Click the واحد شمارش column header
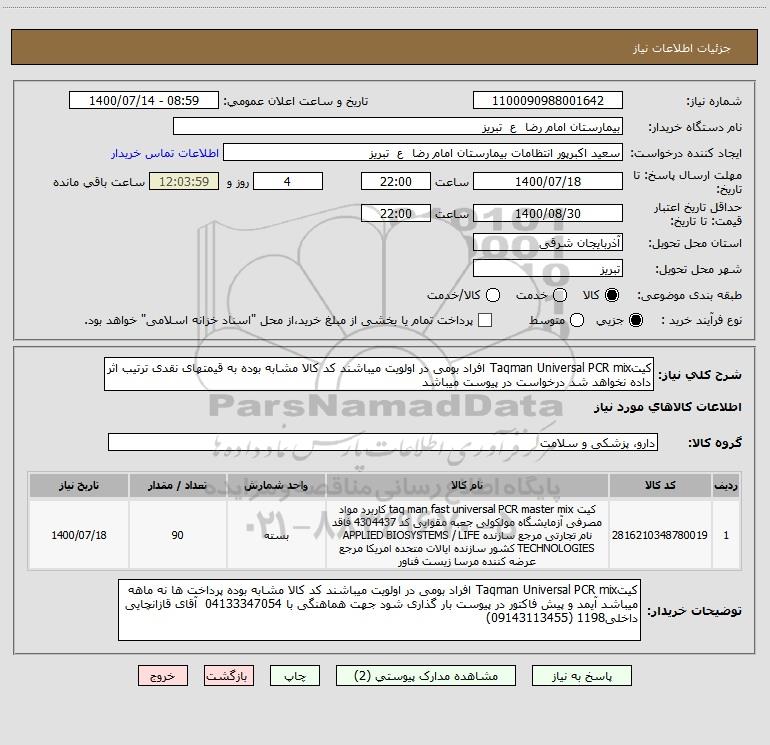770x745 pixels. [x=276, y=485]
